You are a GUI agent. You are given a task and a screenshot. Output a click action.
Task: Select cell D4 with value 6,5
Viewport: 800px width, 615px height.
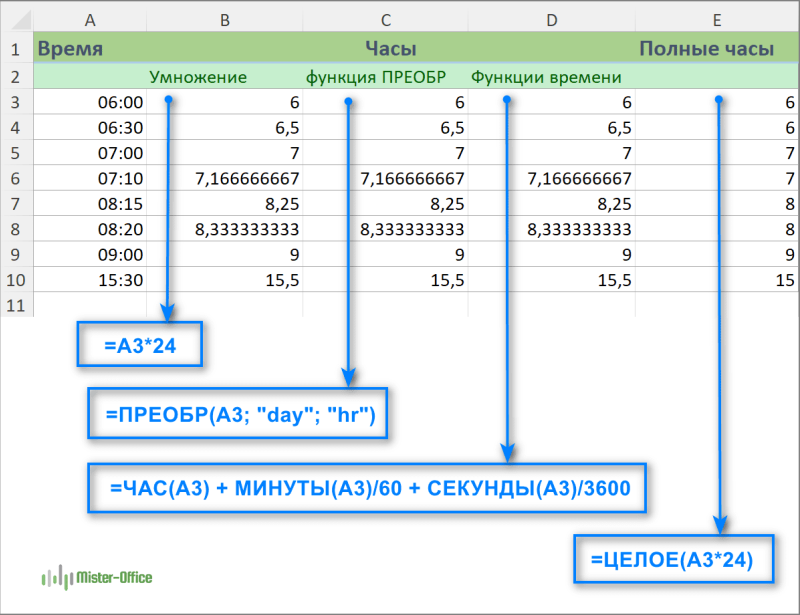click(x=552, y=127)
